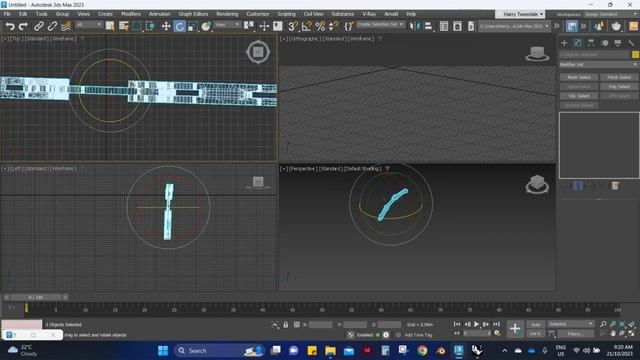Screen dimensions: 640x360
Task: Toggle the Percent Snap icon
Action: (320, 26)
